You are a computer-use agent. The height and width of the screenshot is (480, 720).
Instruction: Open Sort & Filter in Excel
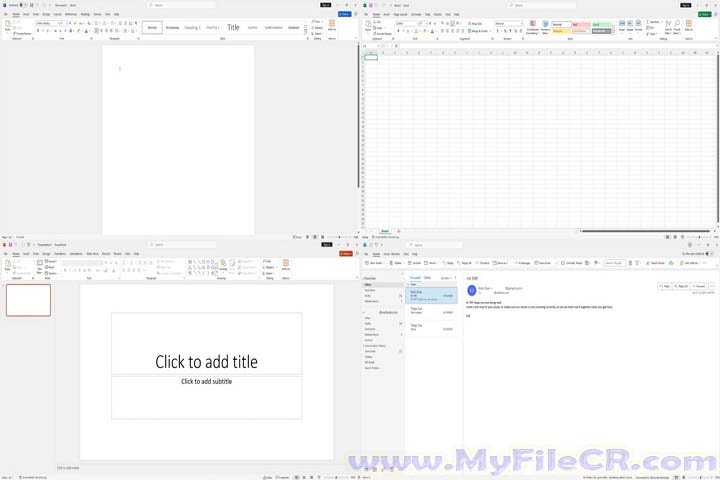click(x=668, y=27)
